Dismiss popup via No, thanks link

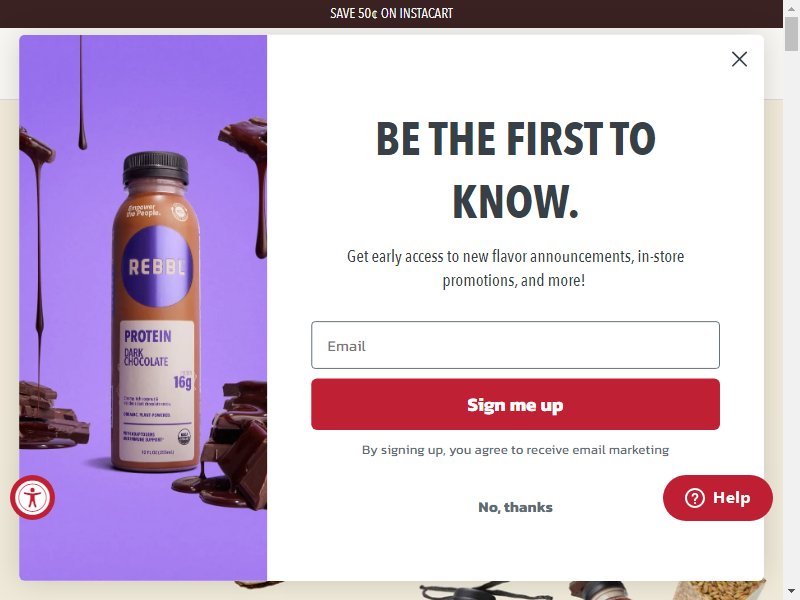pos(515,507)
